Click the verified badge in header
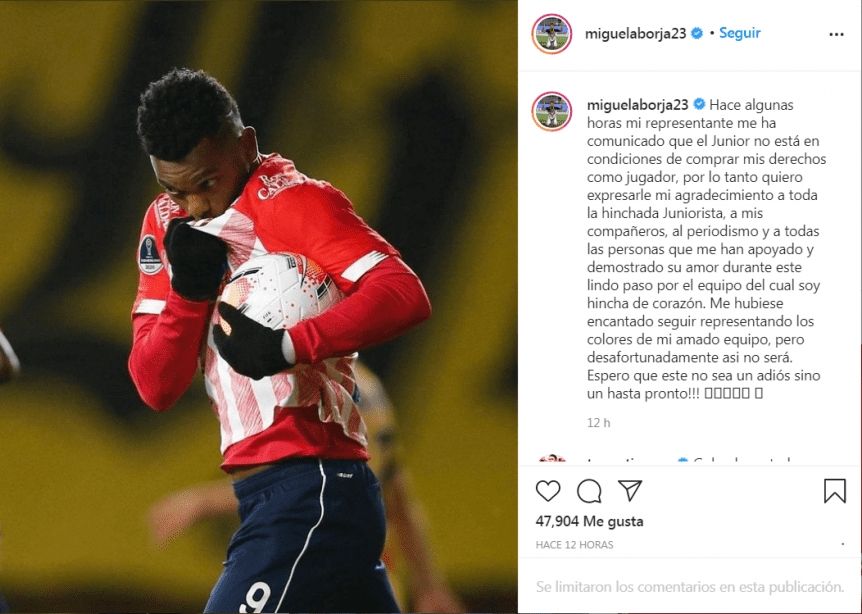 [x=697, y=33]
